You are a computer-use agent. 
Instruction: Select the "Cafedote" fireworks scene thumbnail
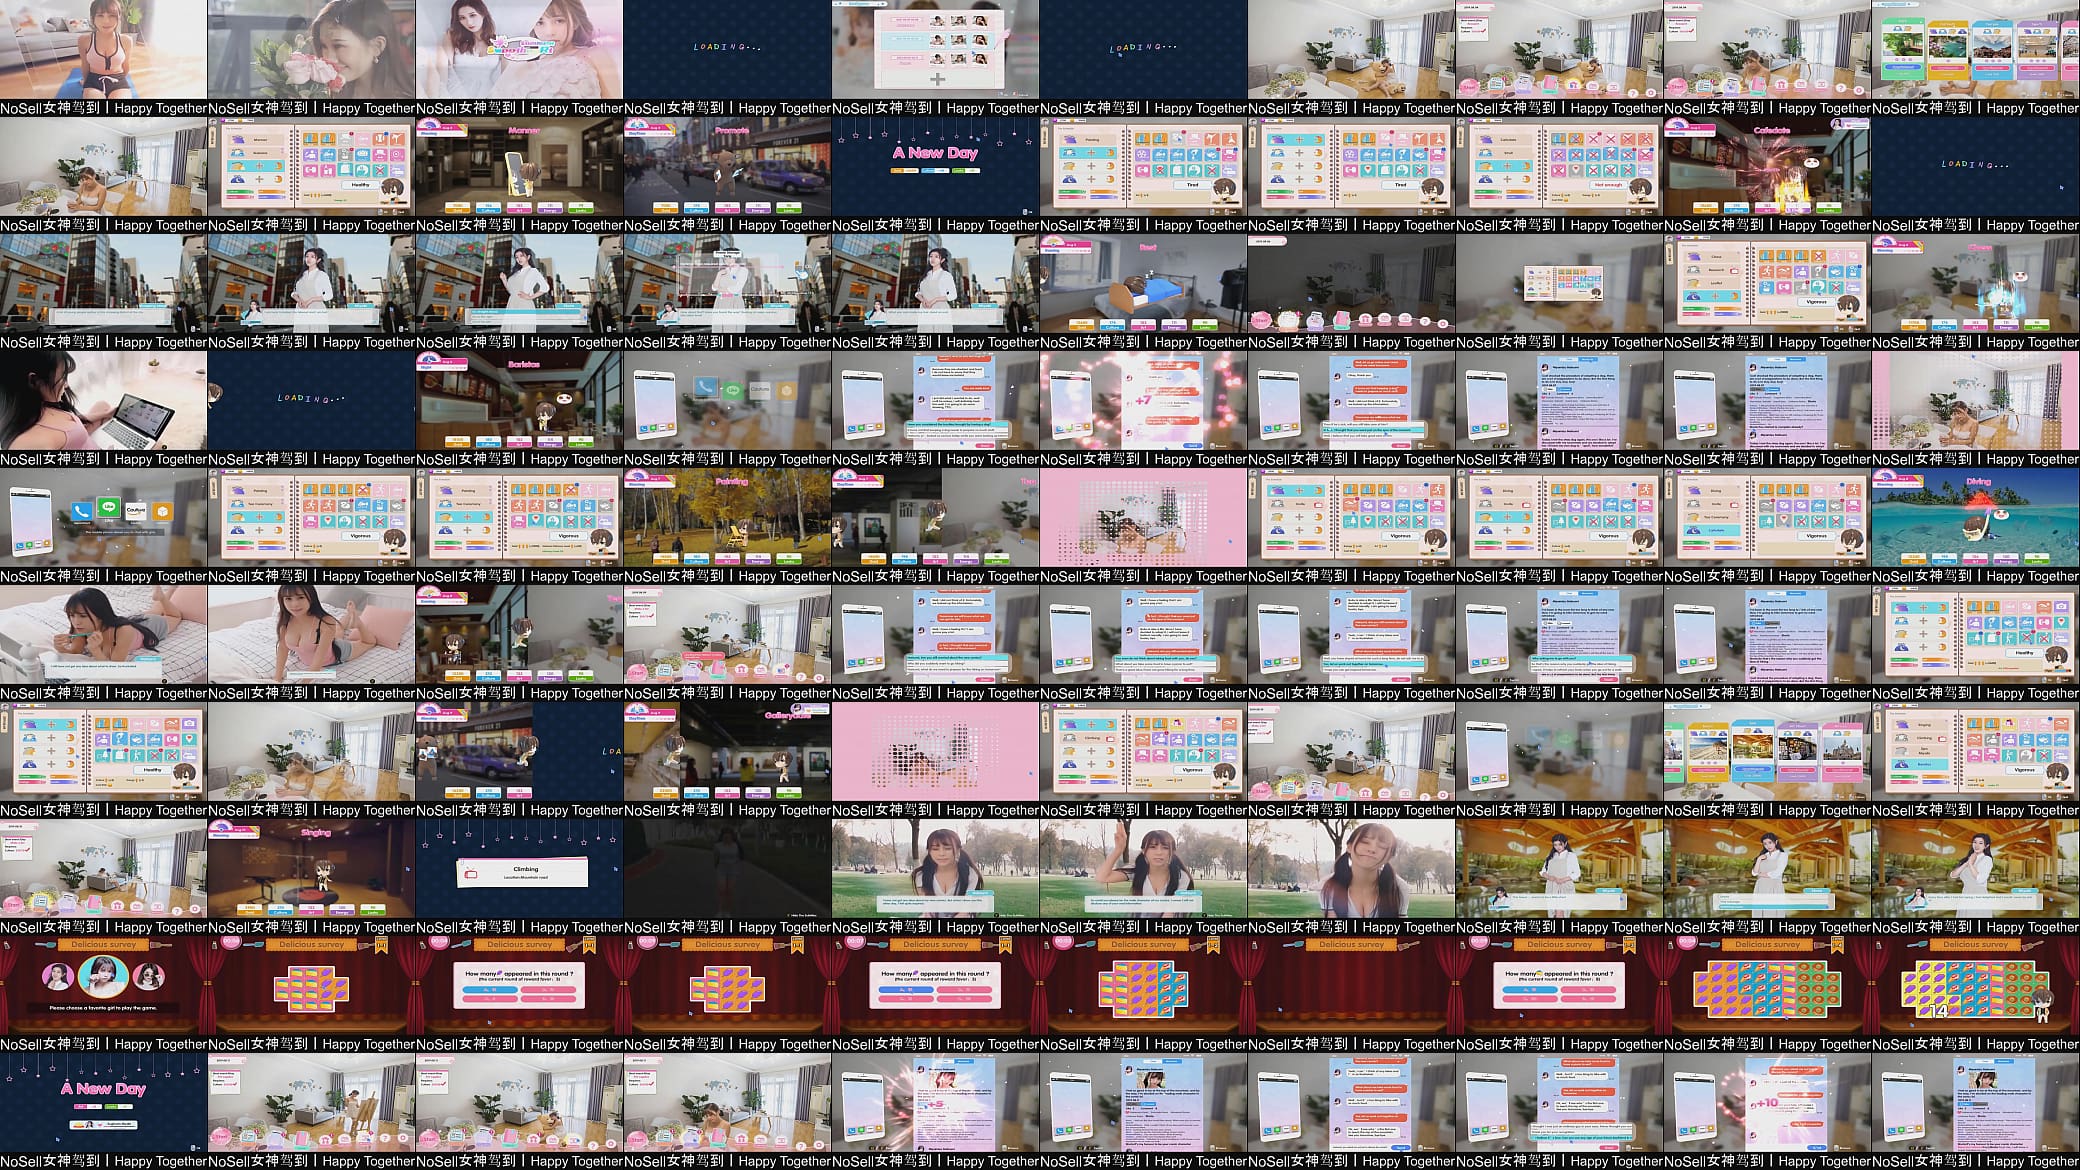[x=1767, y=166]
